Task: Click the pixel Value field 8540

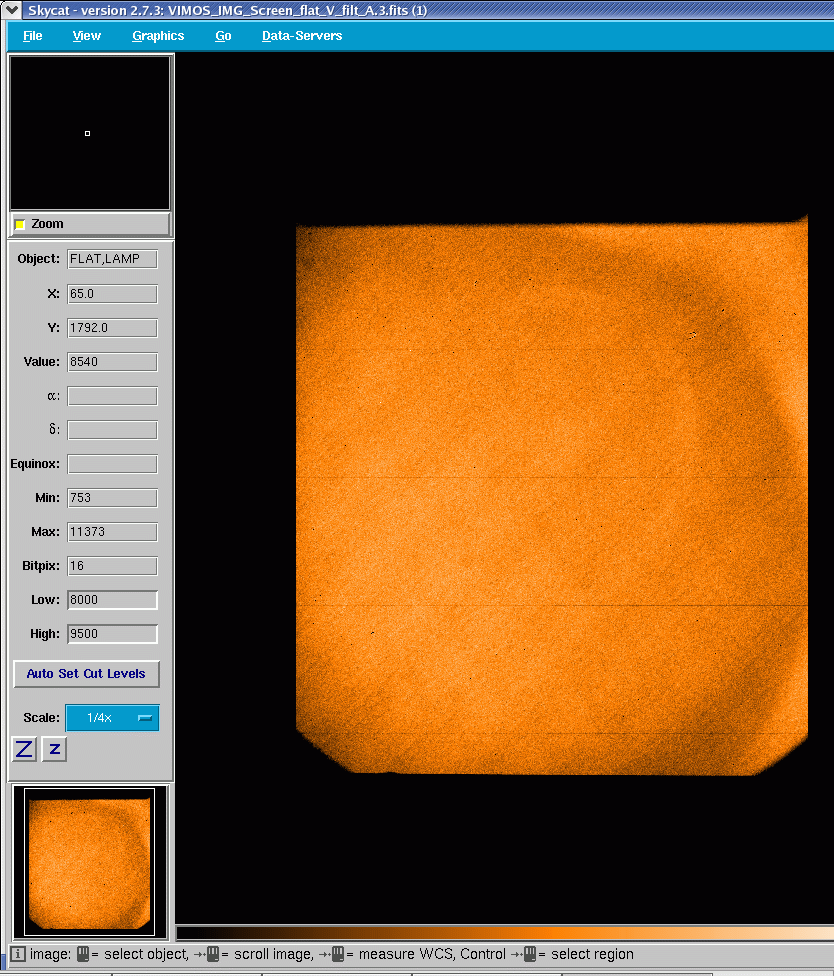Action: [x=113, y=362]
